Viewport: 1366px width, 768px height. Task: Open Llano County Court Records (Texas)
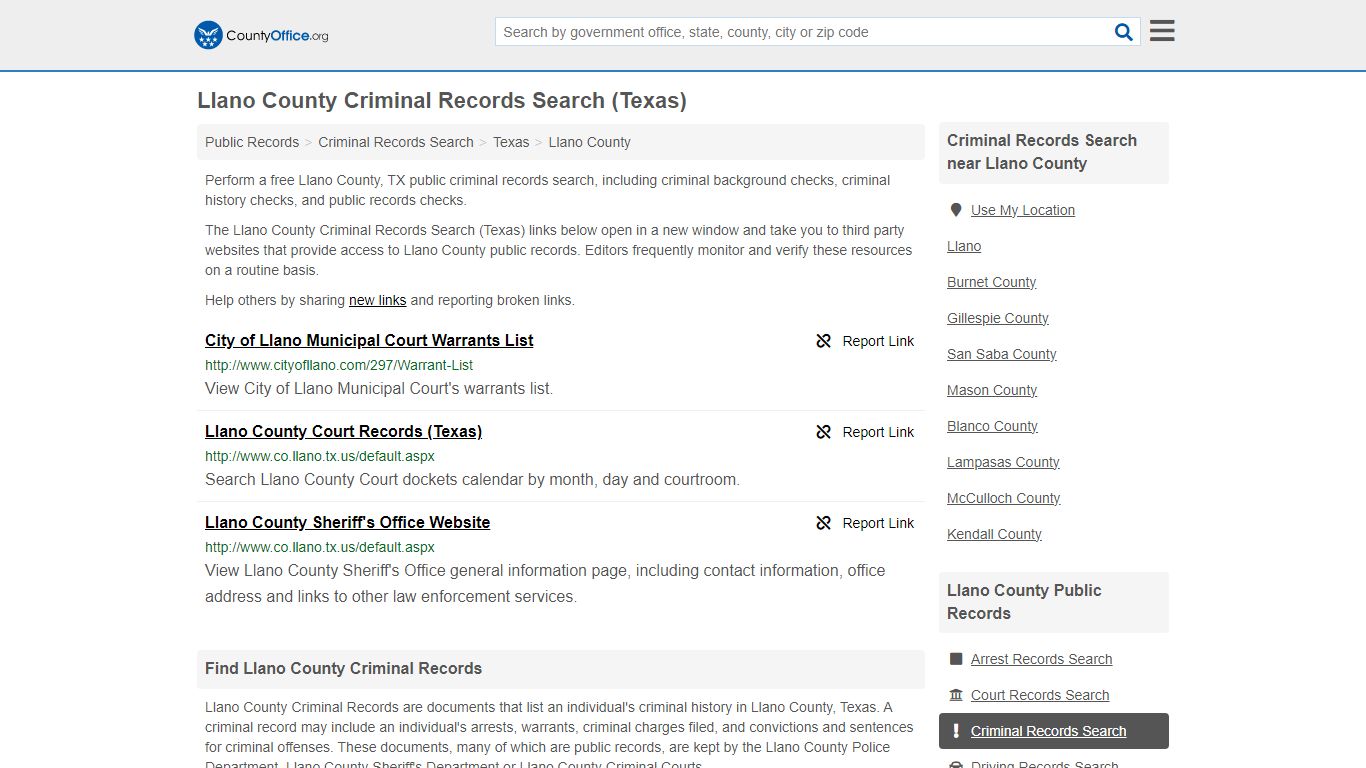click(x=343, y=431)
